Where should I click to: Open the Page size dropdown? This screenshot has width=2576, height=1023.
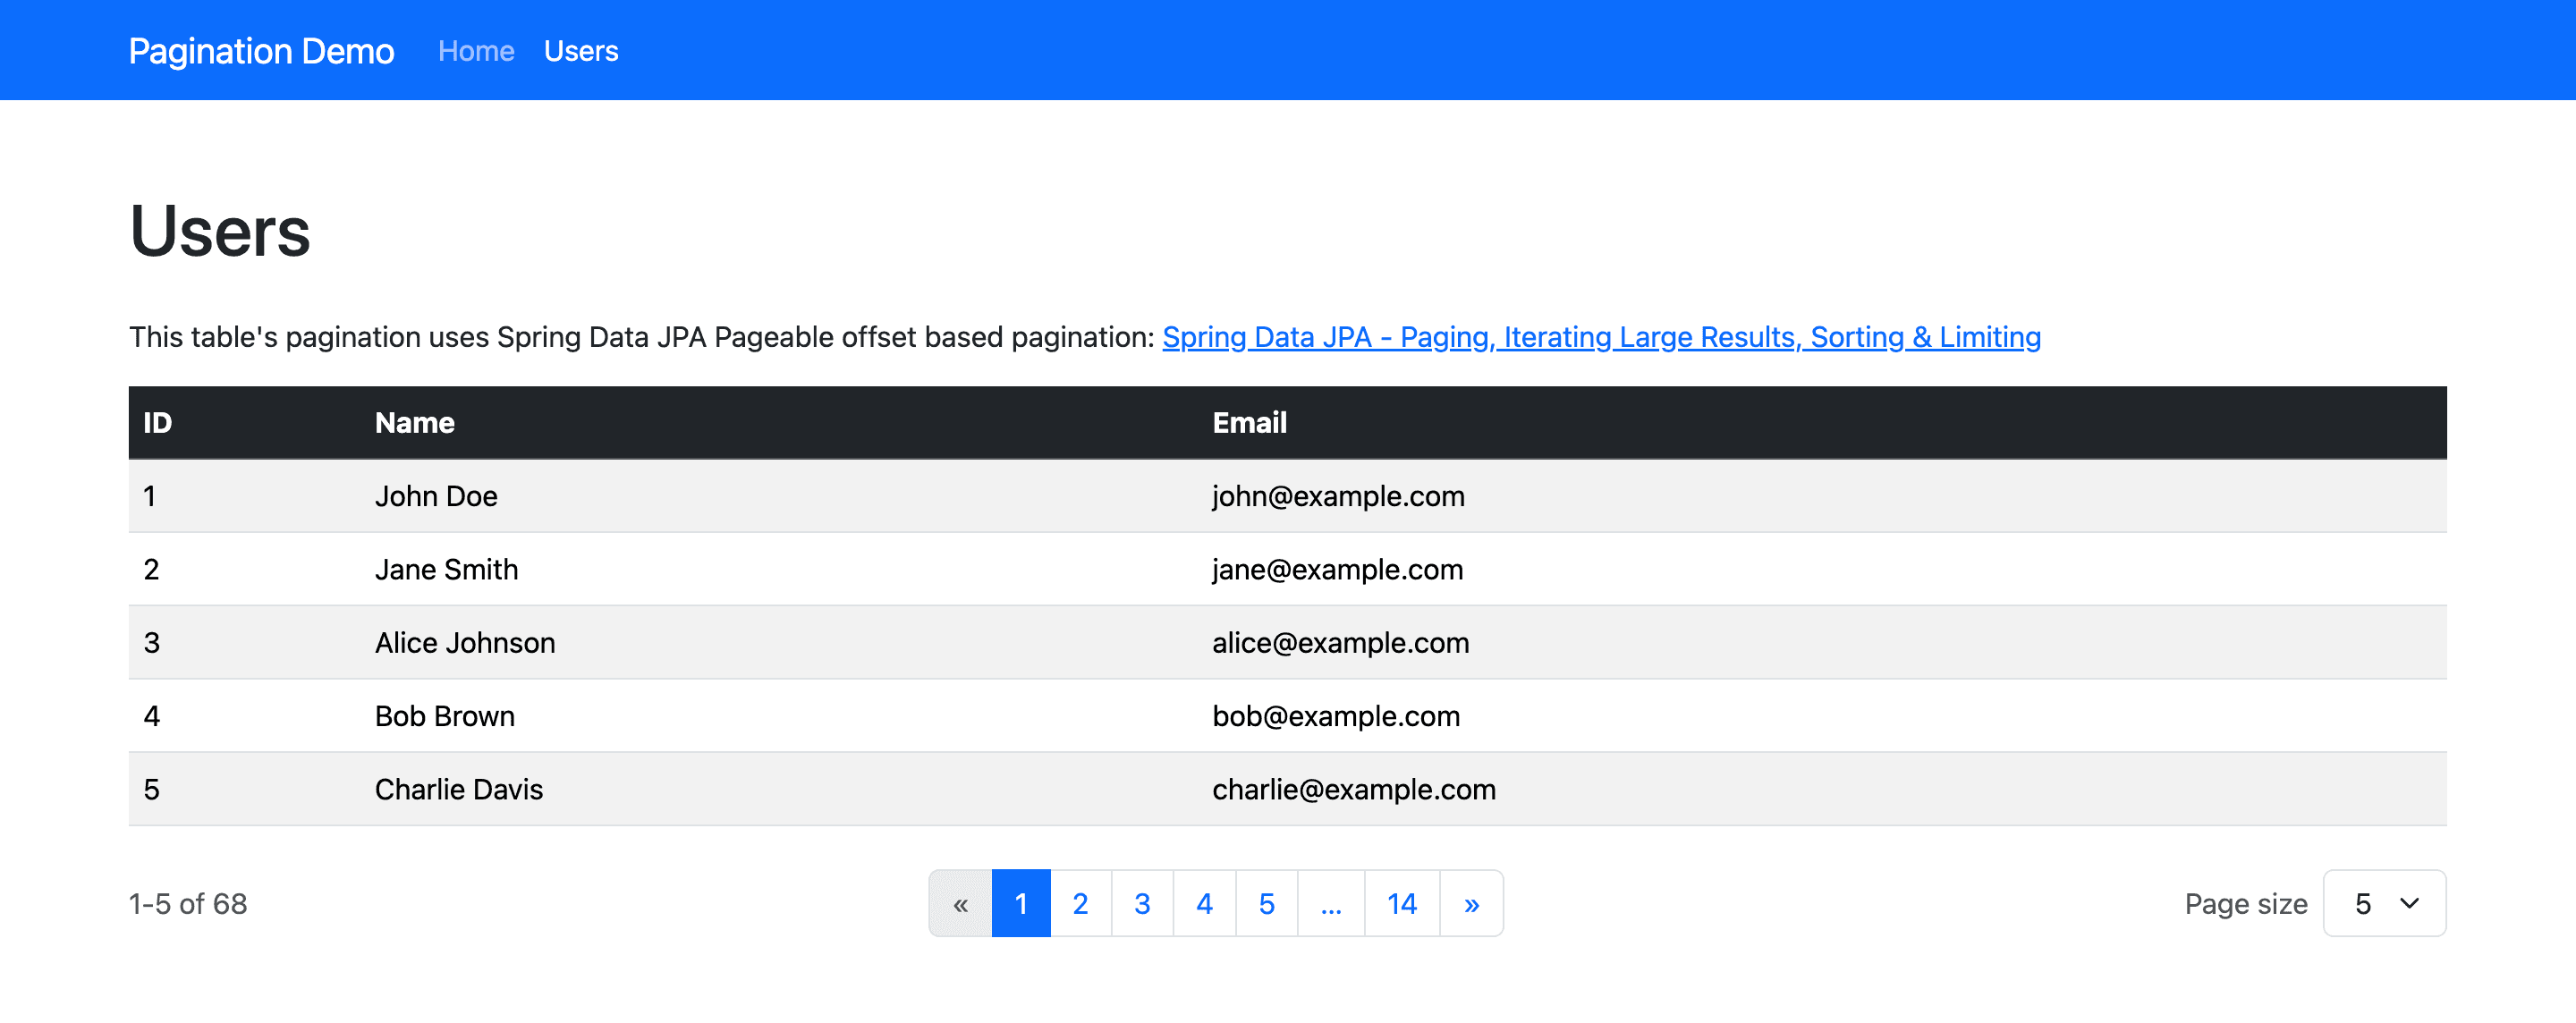click(2384, 903)
